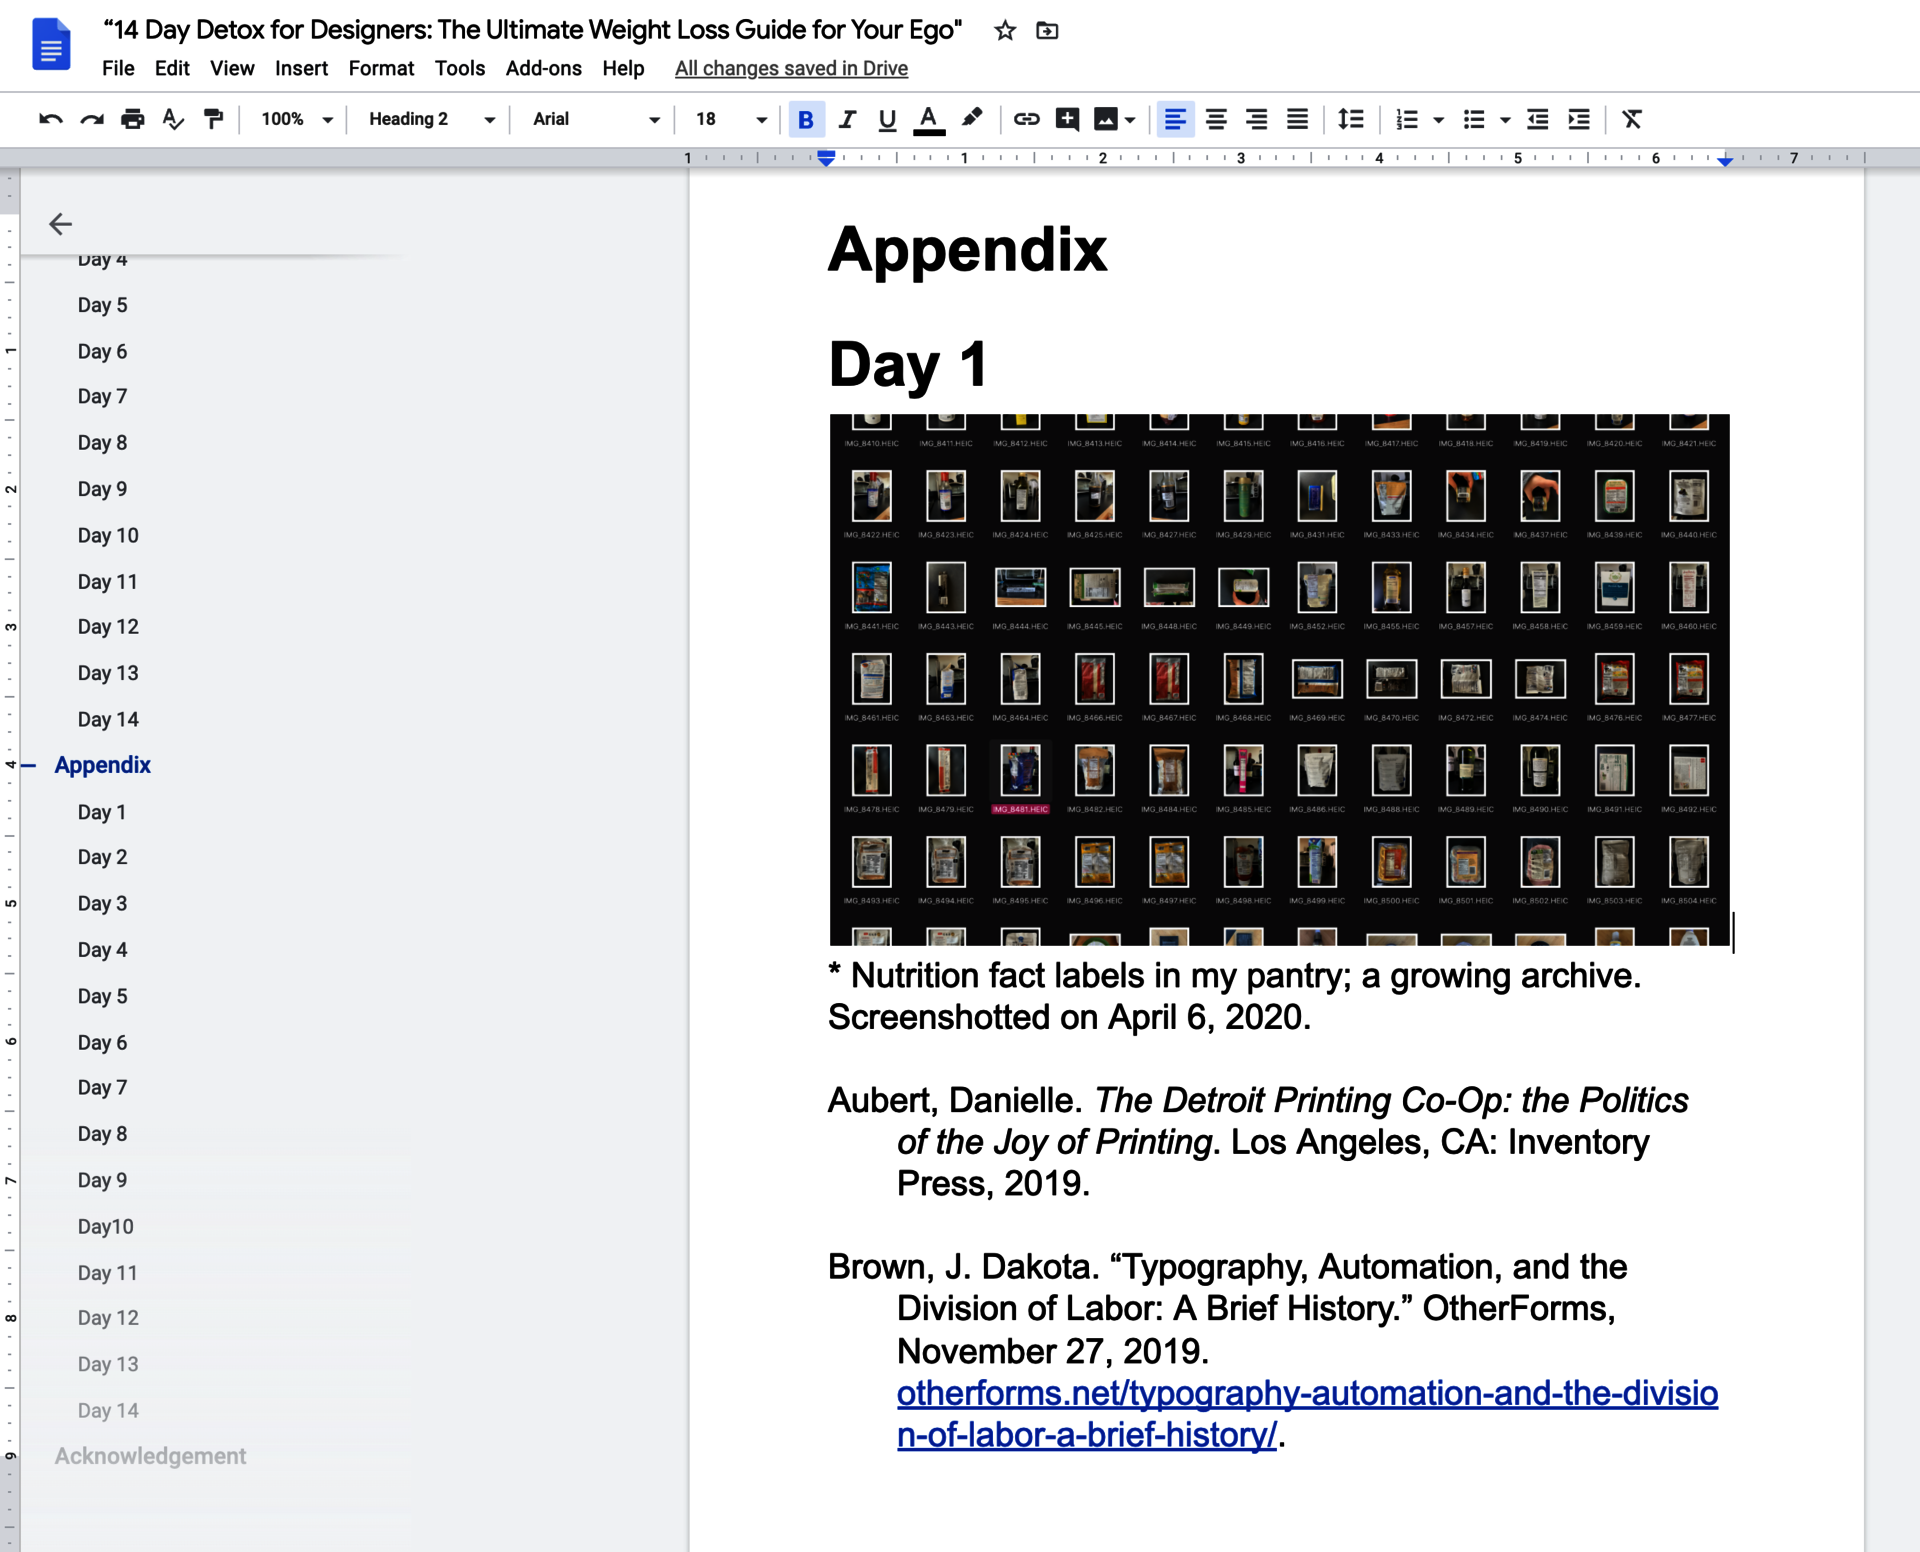Add a comment with plus icon
Screen dimensions: 1920x1552
coord(1068,120)
